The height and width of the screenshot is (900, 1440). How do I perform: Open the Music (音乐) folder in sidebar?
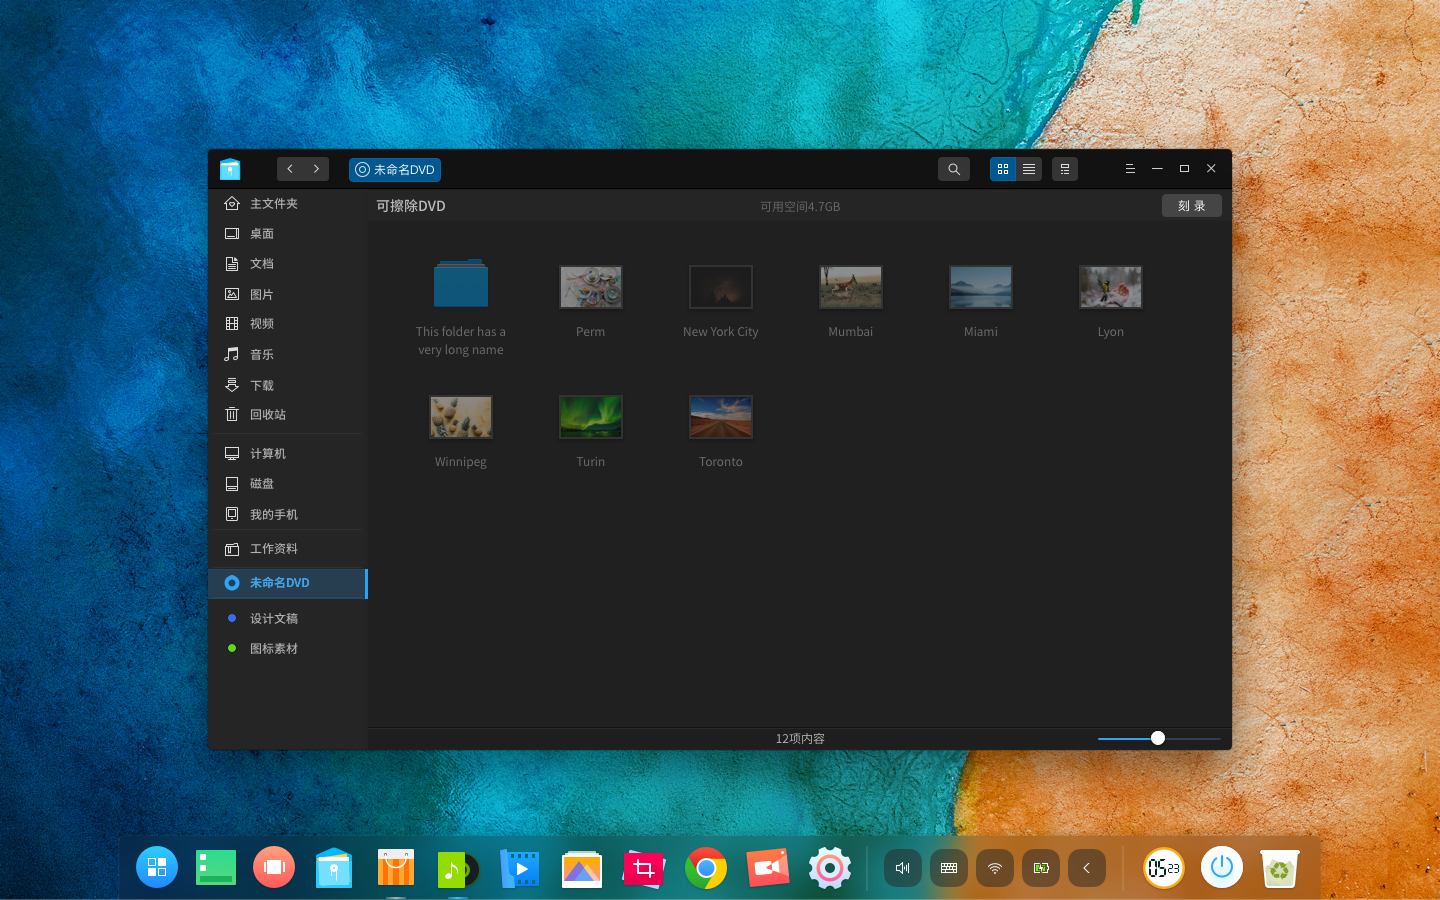261,354
